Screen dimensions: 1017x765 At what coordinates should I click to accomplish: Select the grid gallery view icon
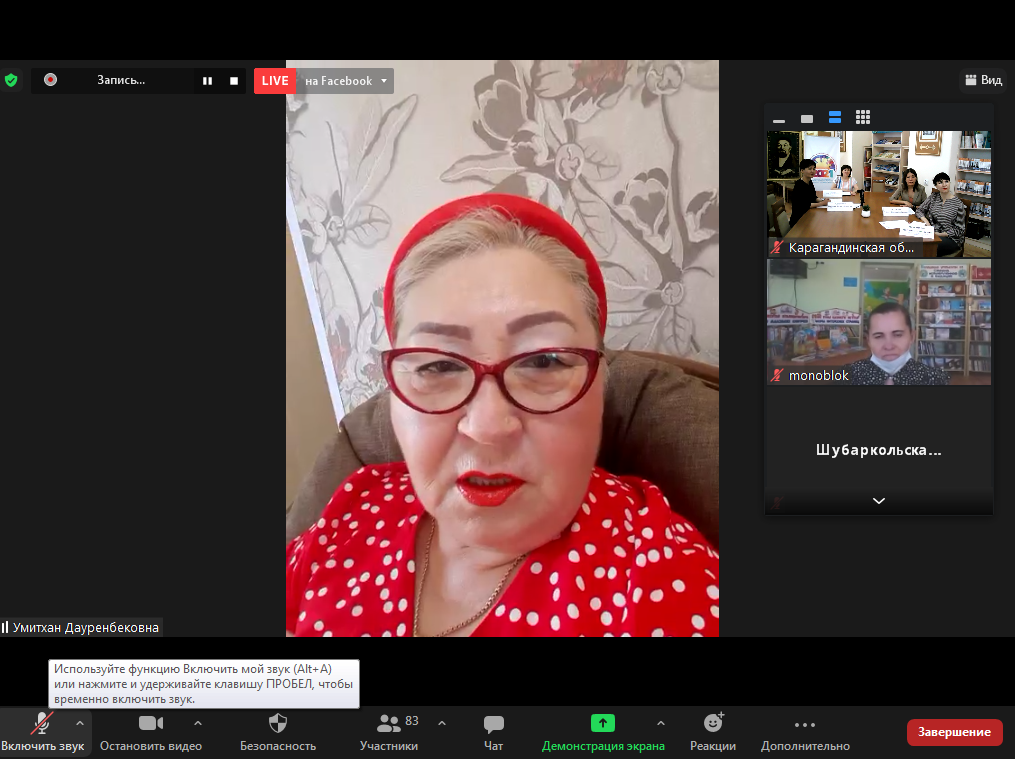[863, 118]
